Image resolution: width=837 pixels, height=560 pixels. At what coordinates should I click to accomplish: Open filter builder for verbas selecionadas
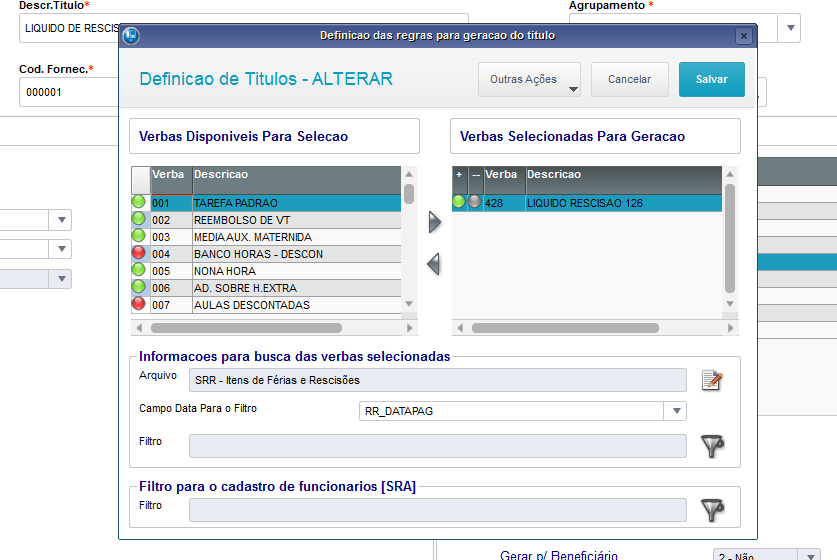[x=712, y=446]
